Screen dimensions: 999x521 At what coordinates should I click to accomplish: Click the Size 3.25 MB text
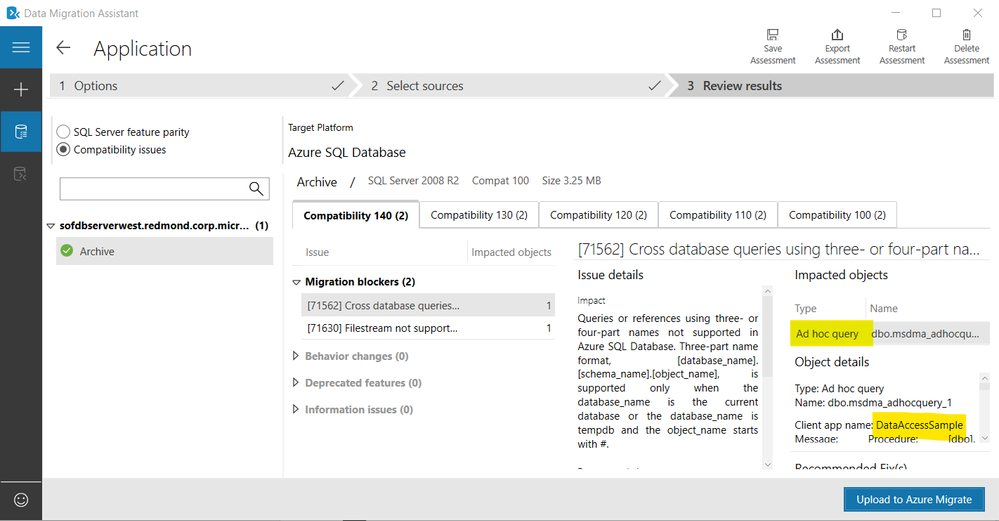[x=571, y=181]
